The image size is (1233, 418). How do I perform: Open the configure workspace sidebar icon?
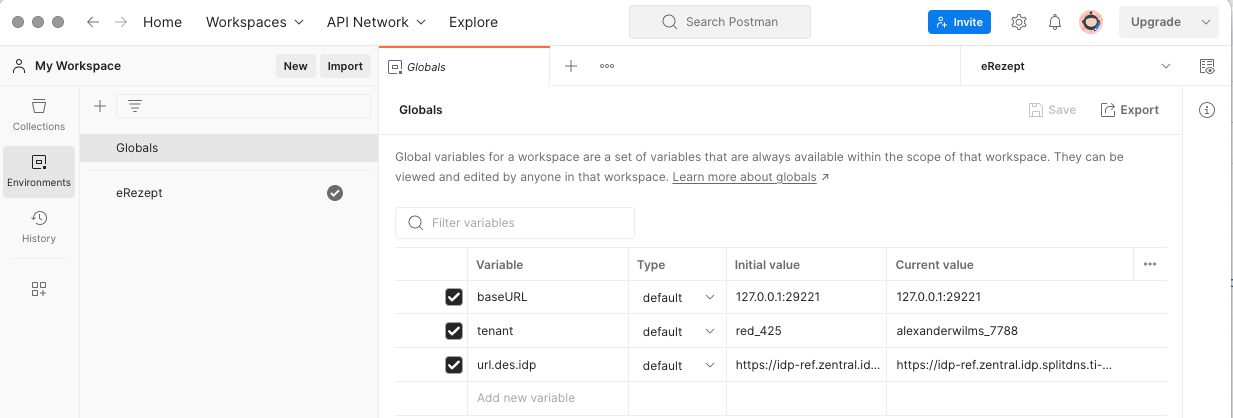(x=39, y=289)
